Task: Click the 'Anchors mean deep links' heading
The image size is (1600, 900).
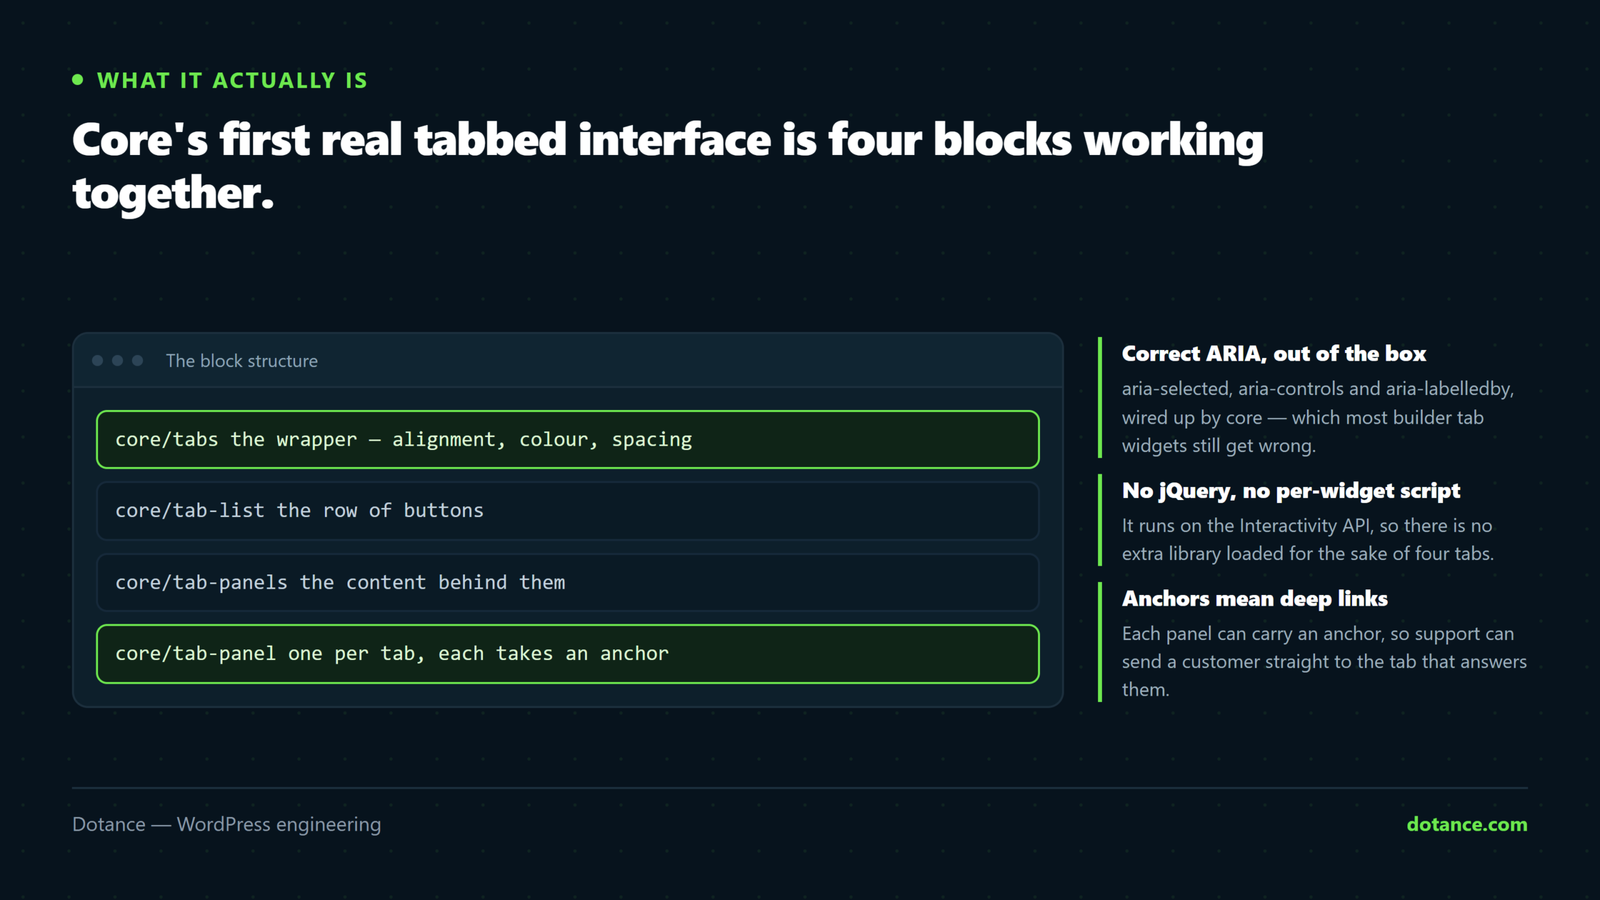Action: pyautogui.click(x=1254, y=598)
